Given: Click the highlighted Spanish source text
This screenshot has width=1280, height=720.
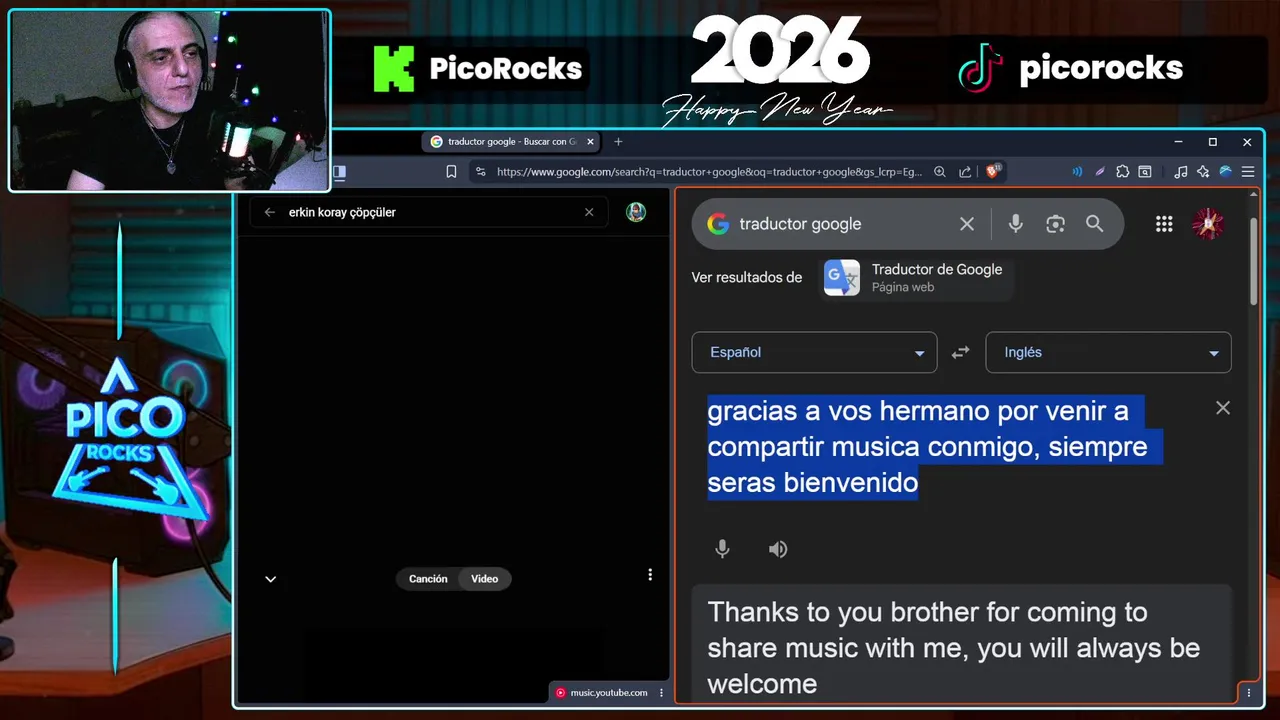Looking at the screenshot, I should 934,446.
